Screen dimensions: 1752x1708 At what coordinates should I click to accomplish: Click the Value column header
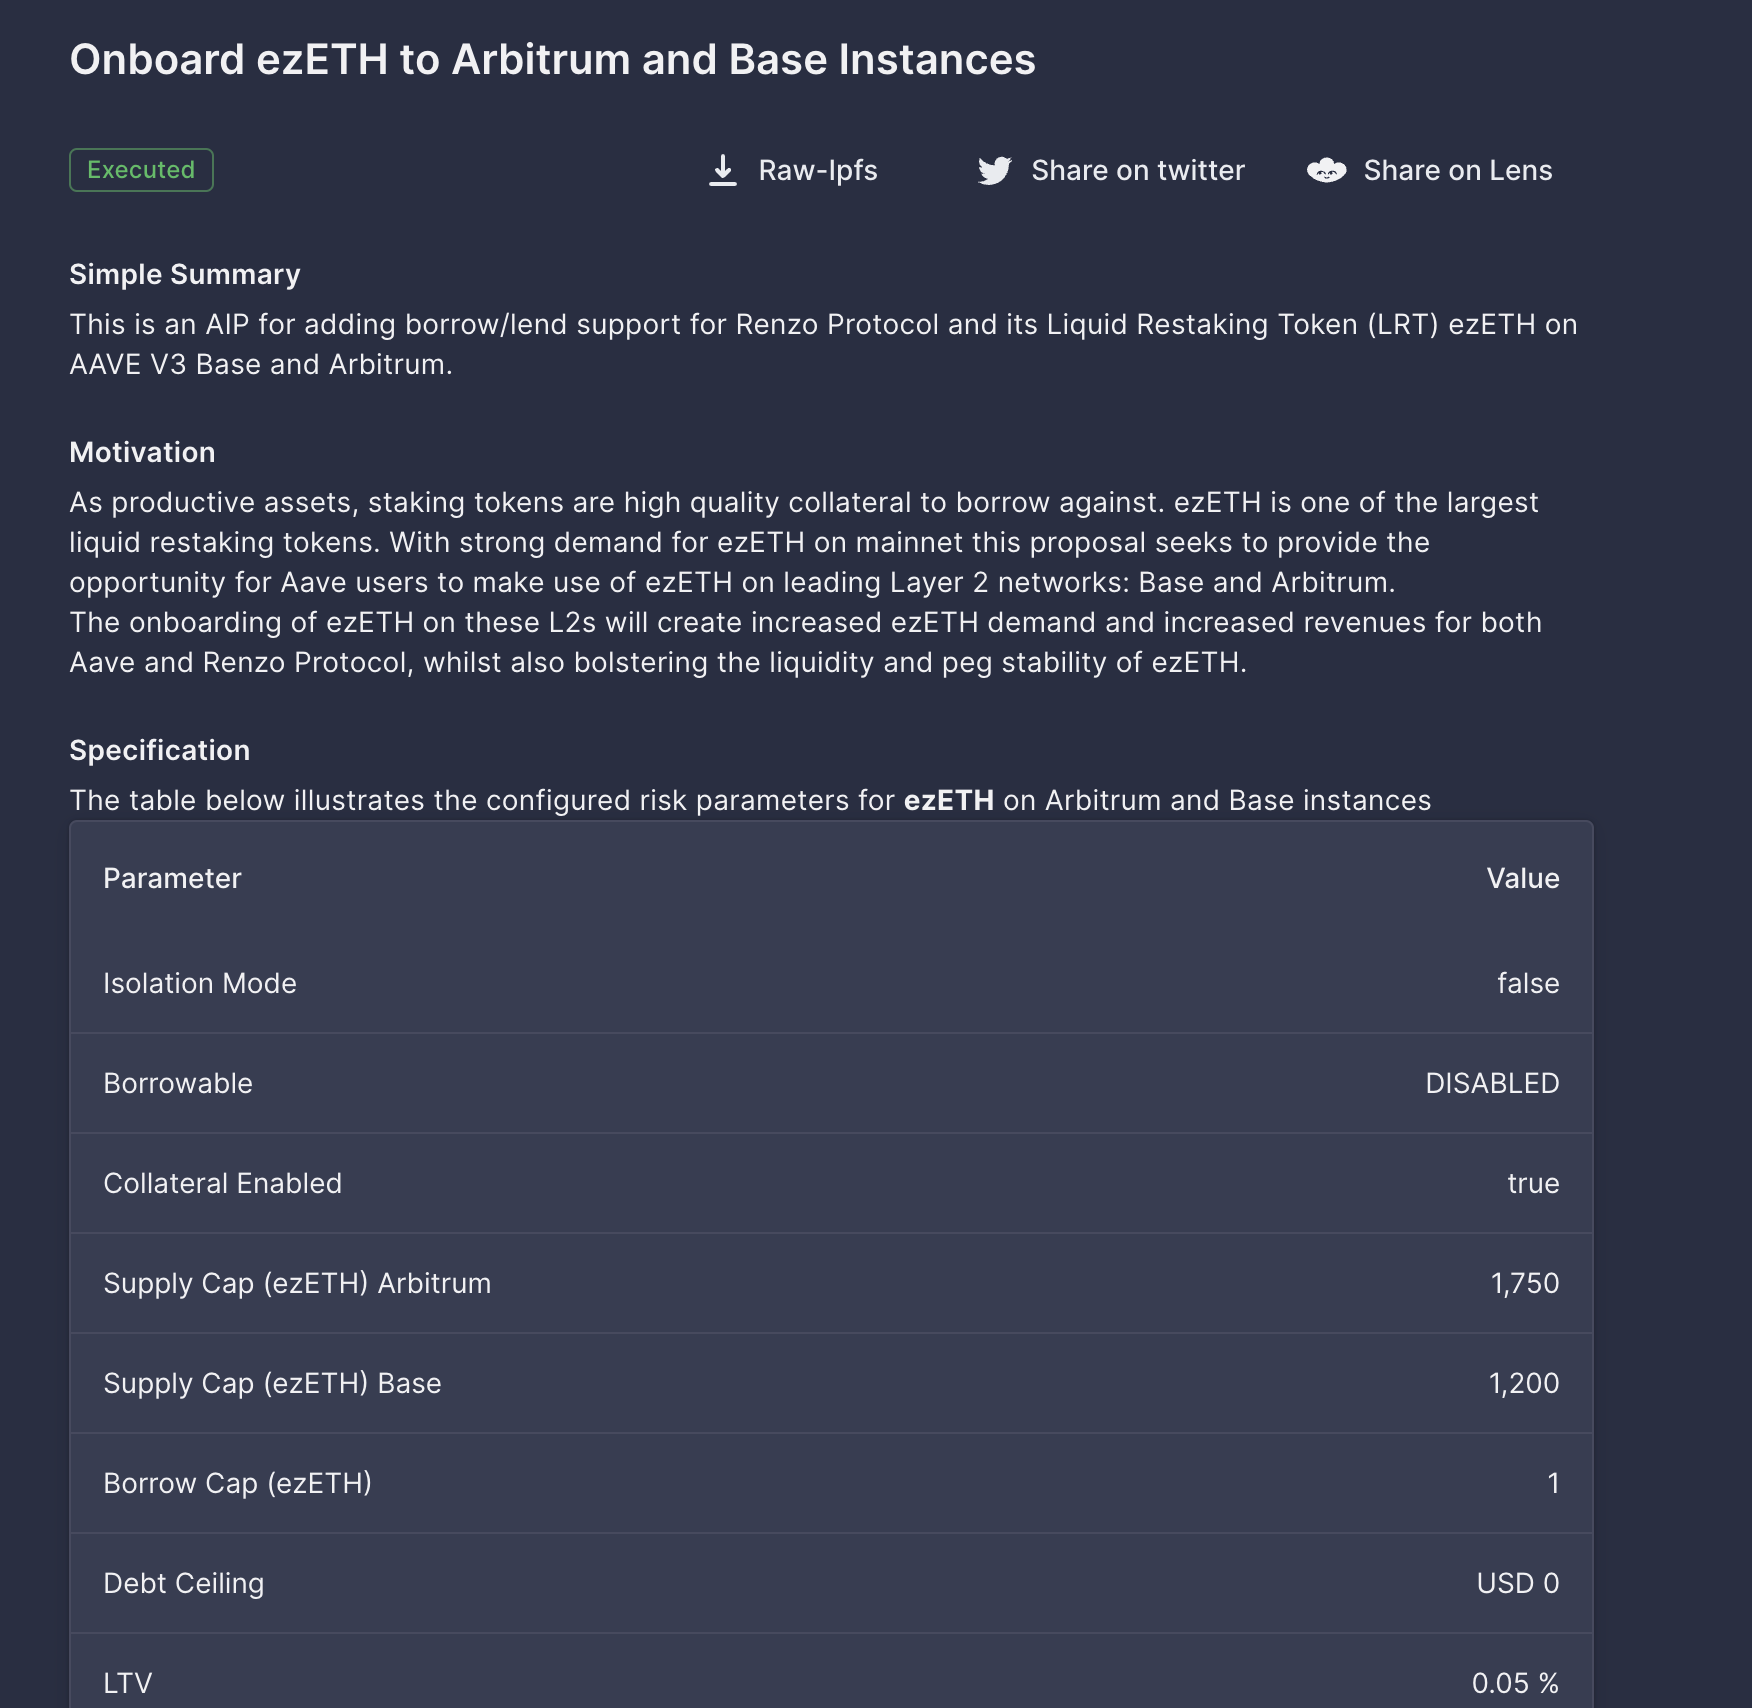(x=1522, y=878)
